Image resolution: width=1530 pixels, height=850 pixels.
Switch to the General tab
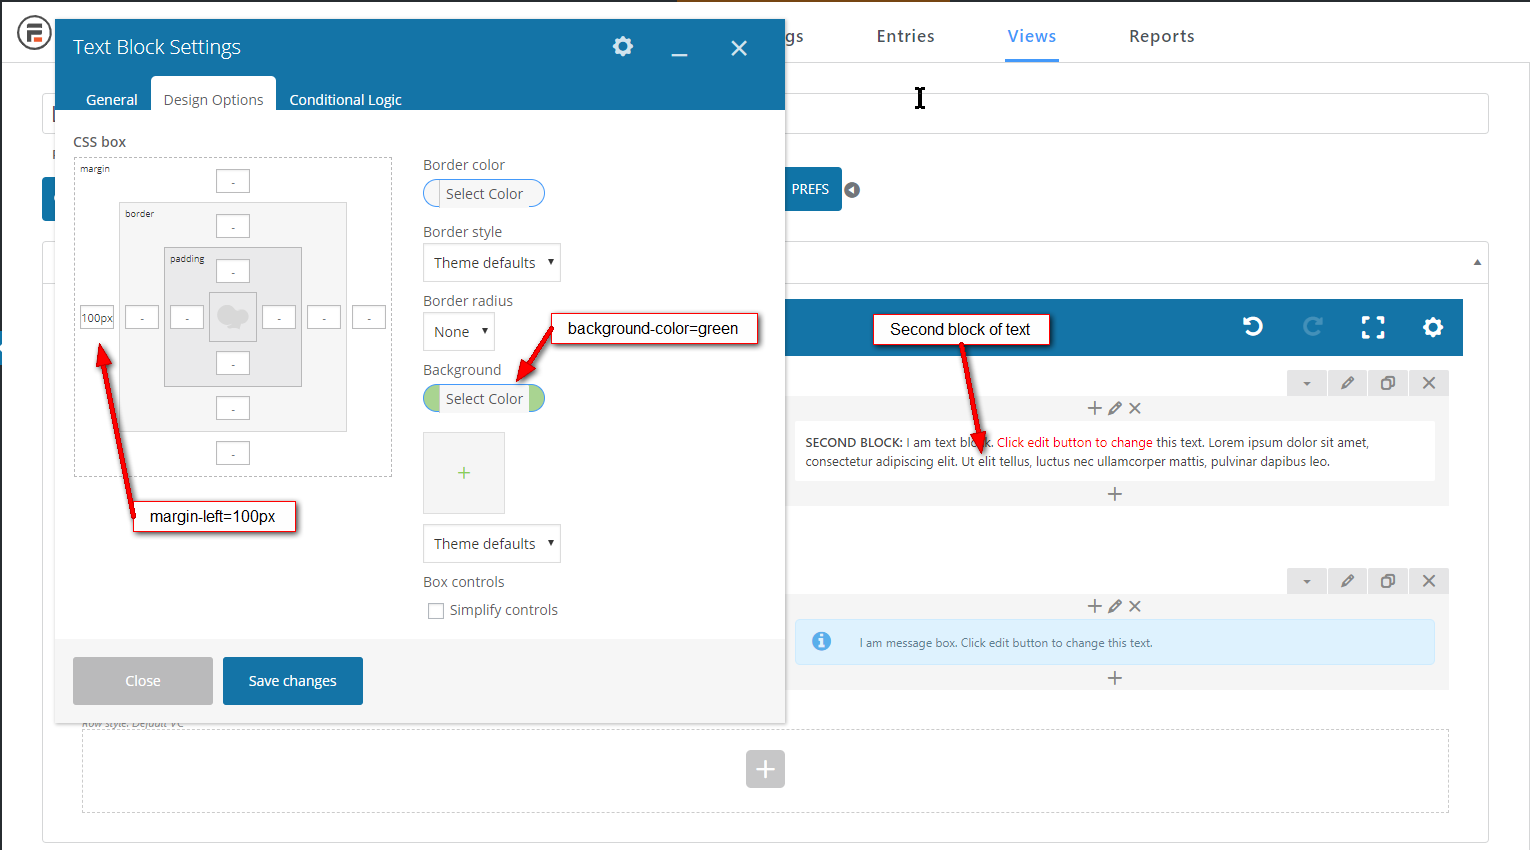click(x=112, y=100)
